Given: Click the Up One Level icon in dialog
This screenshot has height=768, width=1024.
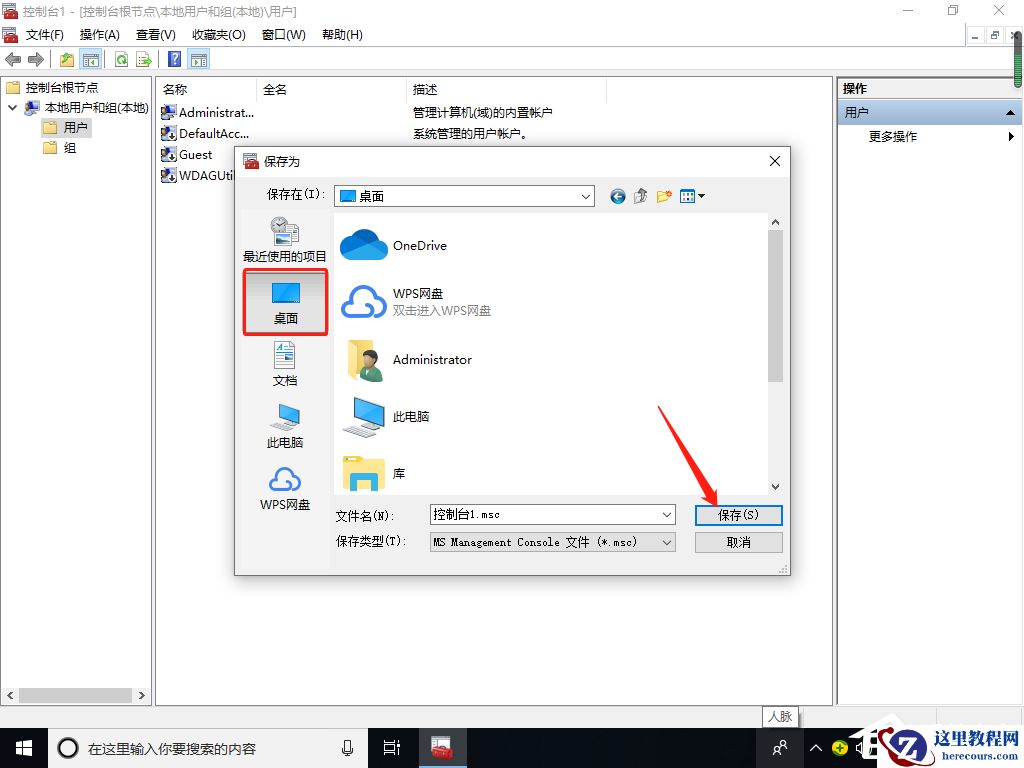Looking at the screenshot, I should [x=640, y=196].
